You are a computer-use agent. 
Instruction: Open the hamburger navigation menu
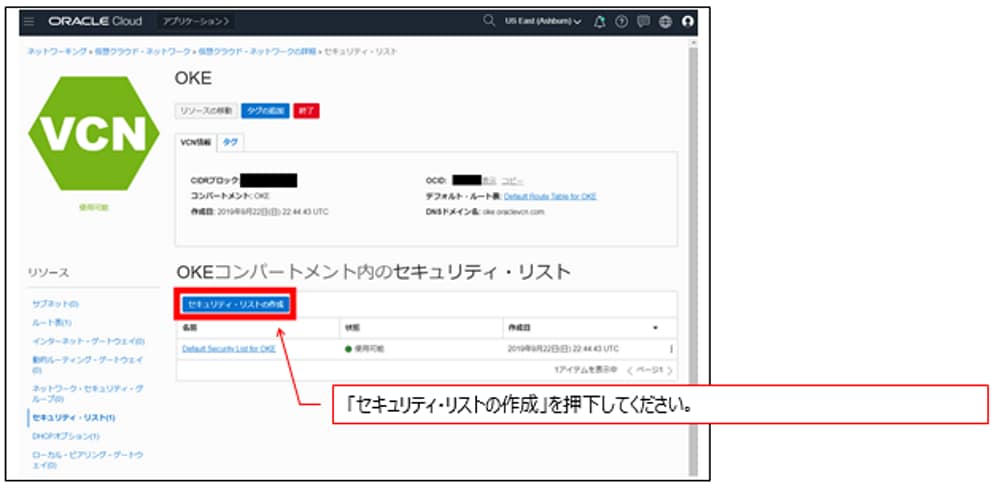(29, 22)
